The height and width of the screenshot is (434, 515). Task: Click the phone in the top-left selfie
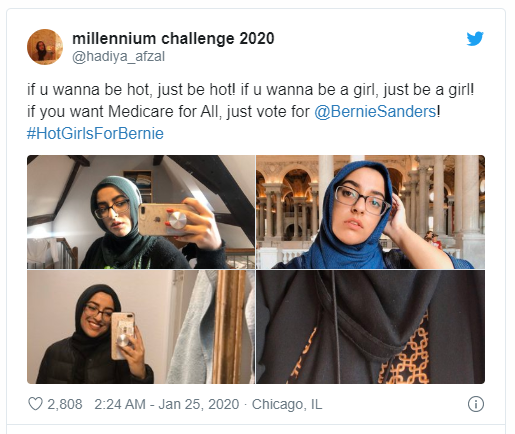tap(163, 219)
